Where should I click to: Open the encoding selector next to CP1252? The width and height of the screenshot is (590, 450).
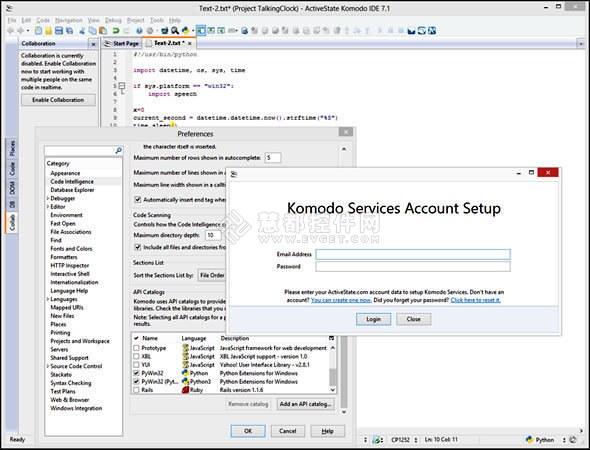pyautogui.click(x=416, y=439)
